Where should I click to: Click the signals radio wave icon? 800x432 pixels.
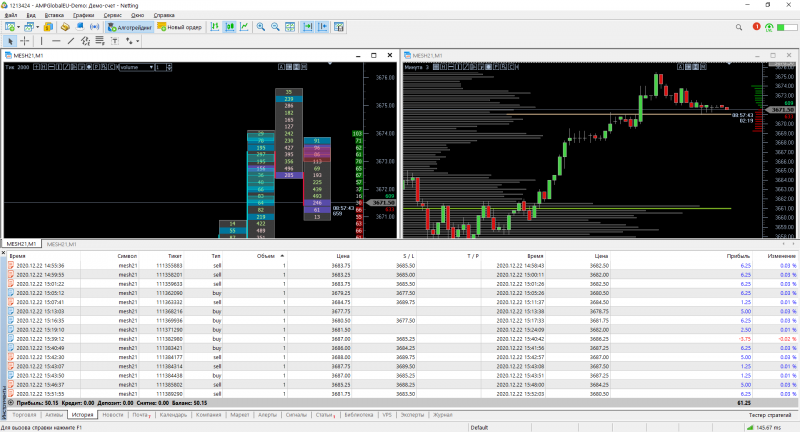pos(94,27)
